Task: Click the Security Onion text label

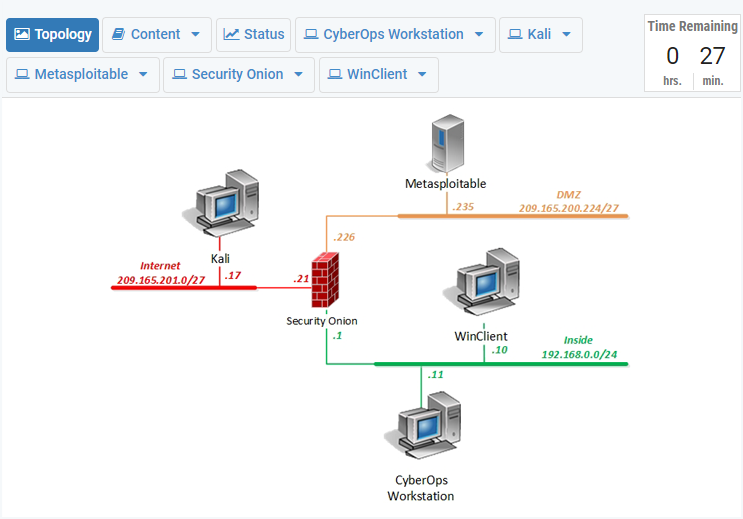Action: coord(321,321)
